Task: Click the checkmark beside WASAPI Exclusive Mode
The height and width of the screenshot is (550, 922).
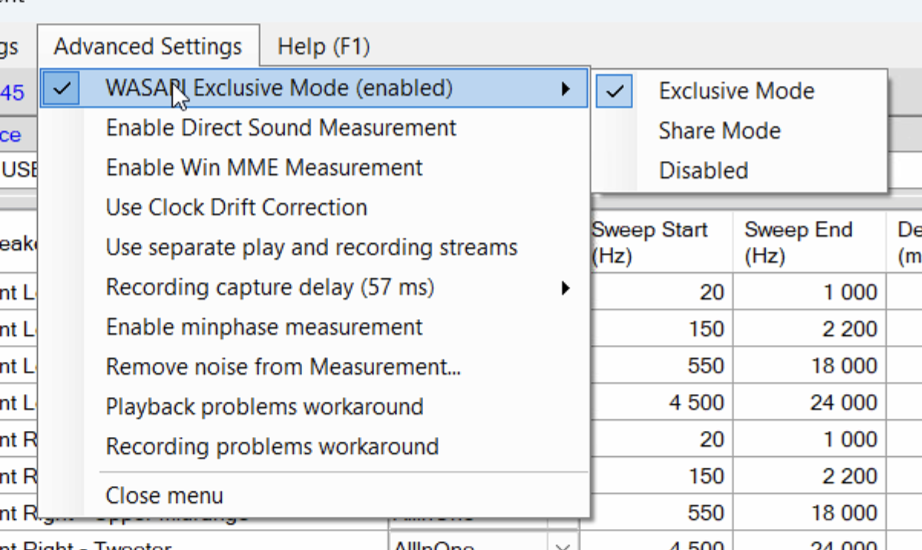Action: pos(62,88)
